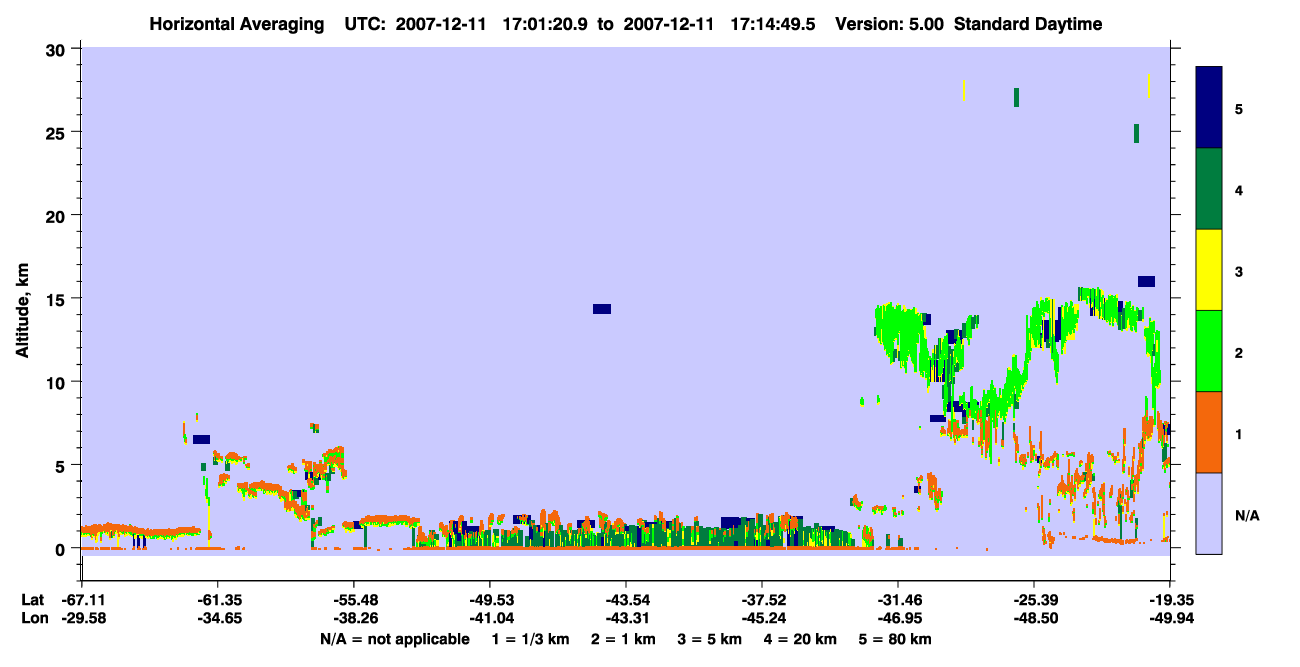Click the yellow colorbar segment labeled 3
The image size is (1300, 667).
point(1209,270)
